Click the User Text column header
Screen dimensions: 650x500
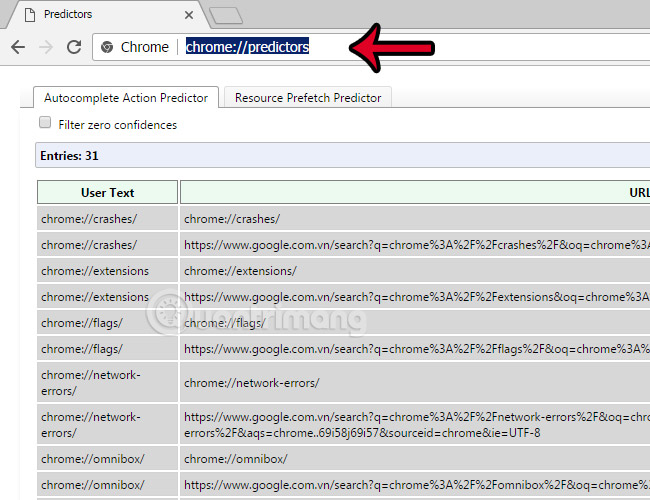click(x=107, y=192)
